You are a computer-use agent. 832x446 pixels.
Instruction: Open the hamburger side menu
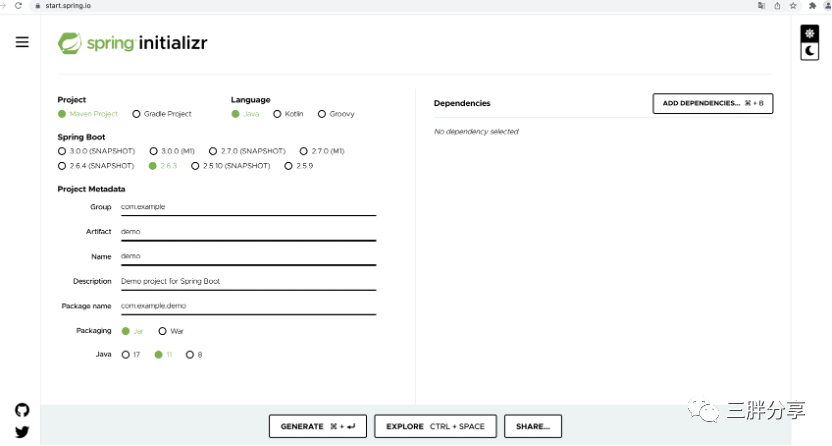[x=22, y=42]
